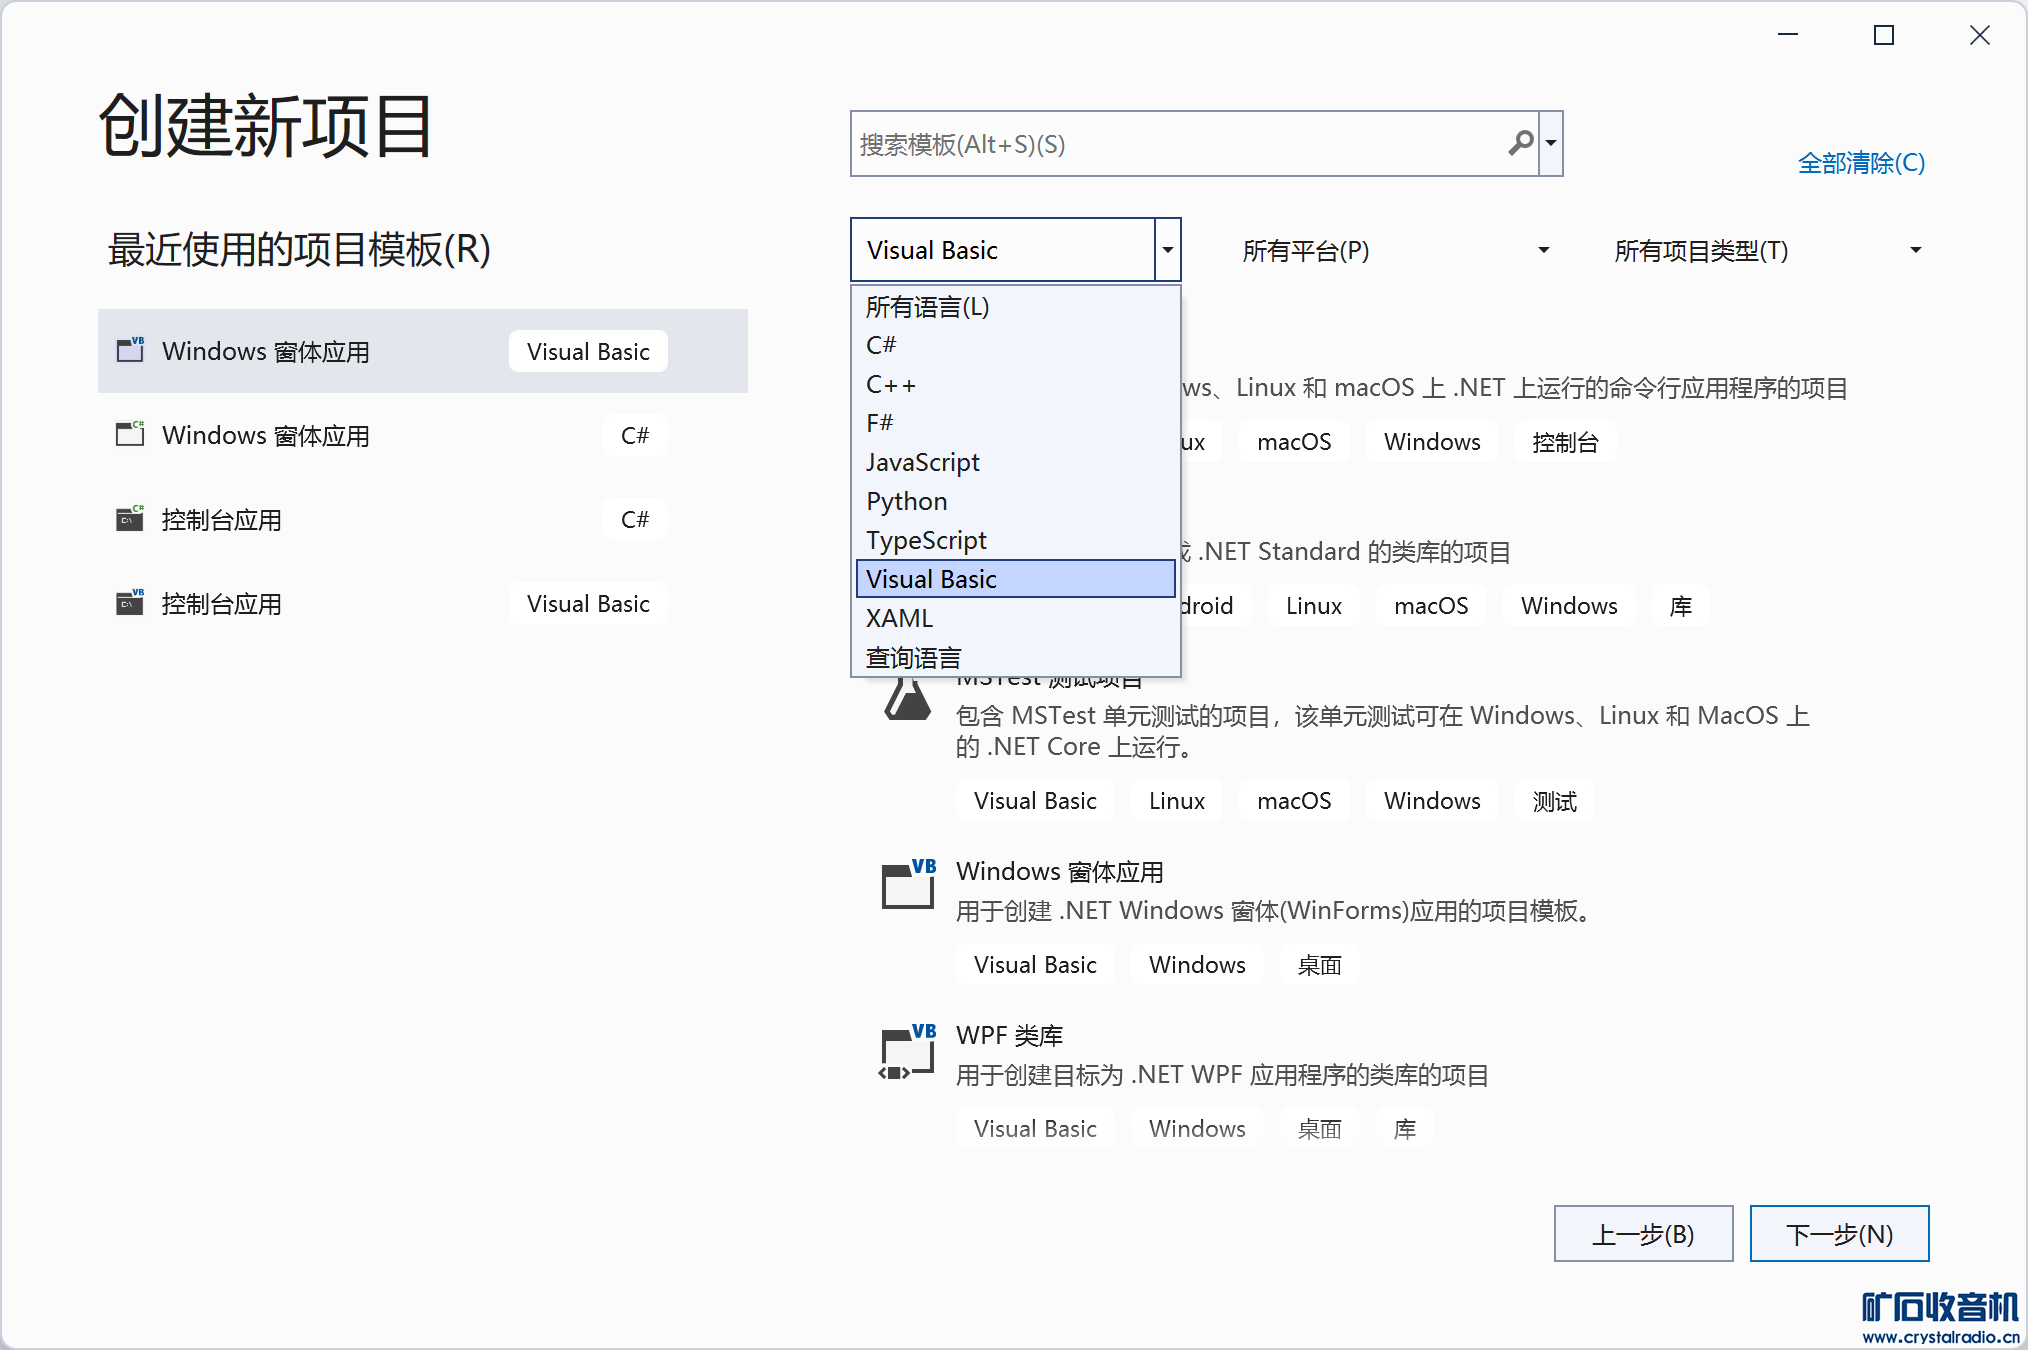This screenshot has width=2028, height=1350.
Task: Click the search magnifier icon
Action: coord(1520,144)
